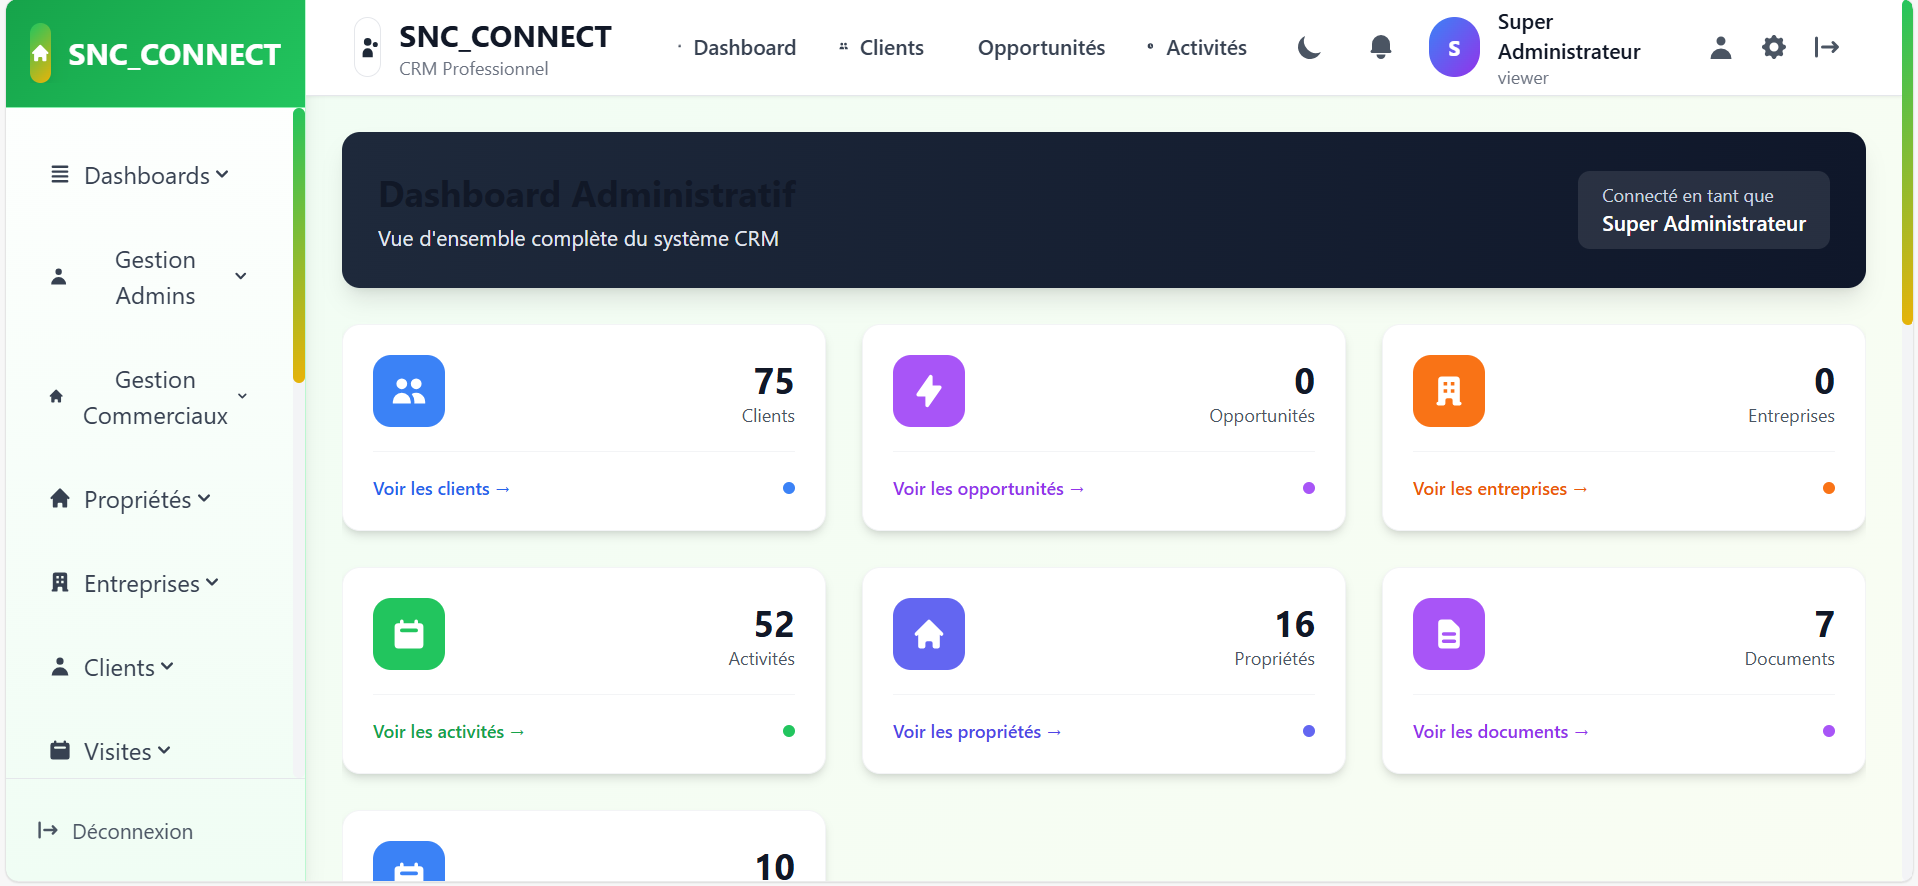Open notifications via the bell icon
Viewport: 1918px width, 886px height.
point(1380,47)
